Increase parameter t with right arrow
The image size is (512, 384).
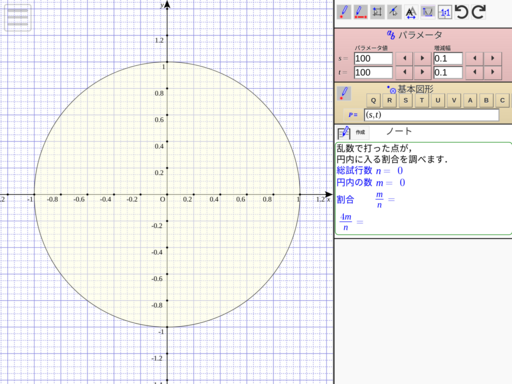[x=422, y=72]
